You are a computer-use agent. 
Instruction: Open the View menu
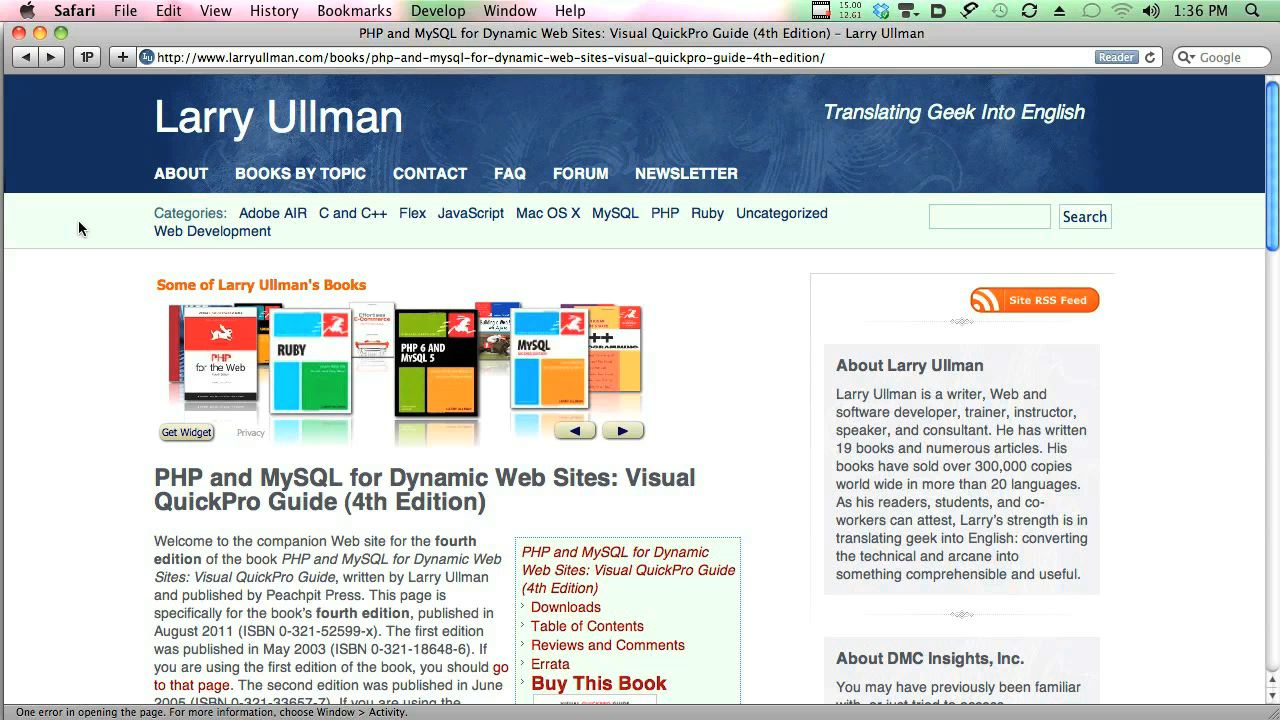point(216,11)
